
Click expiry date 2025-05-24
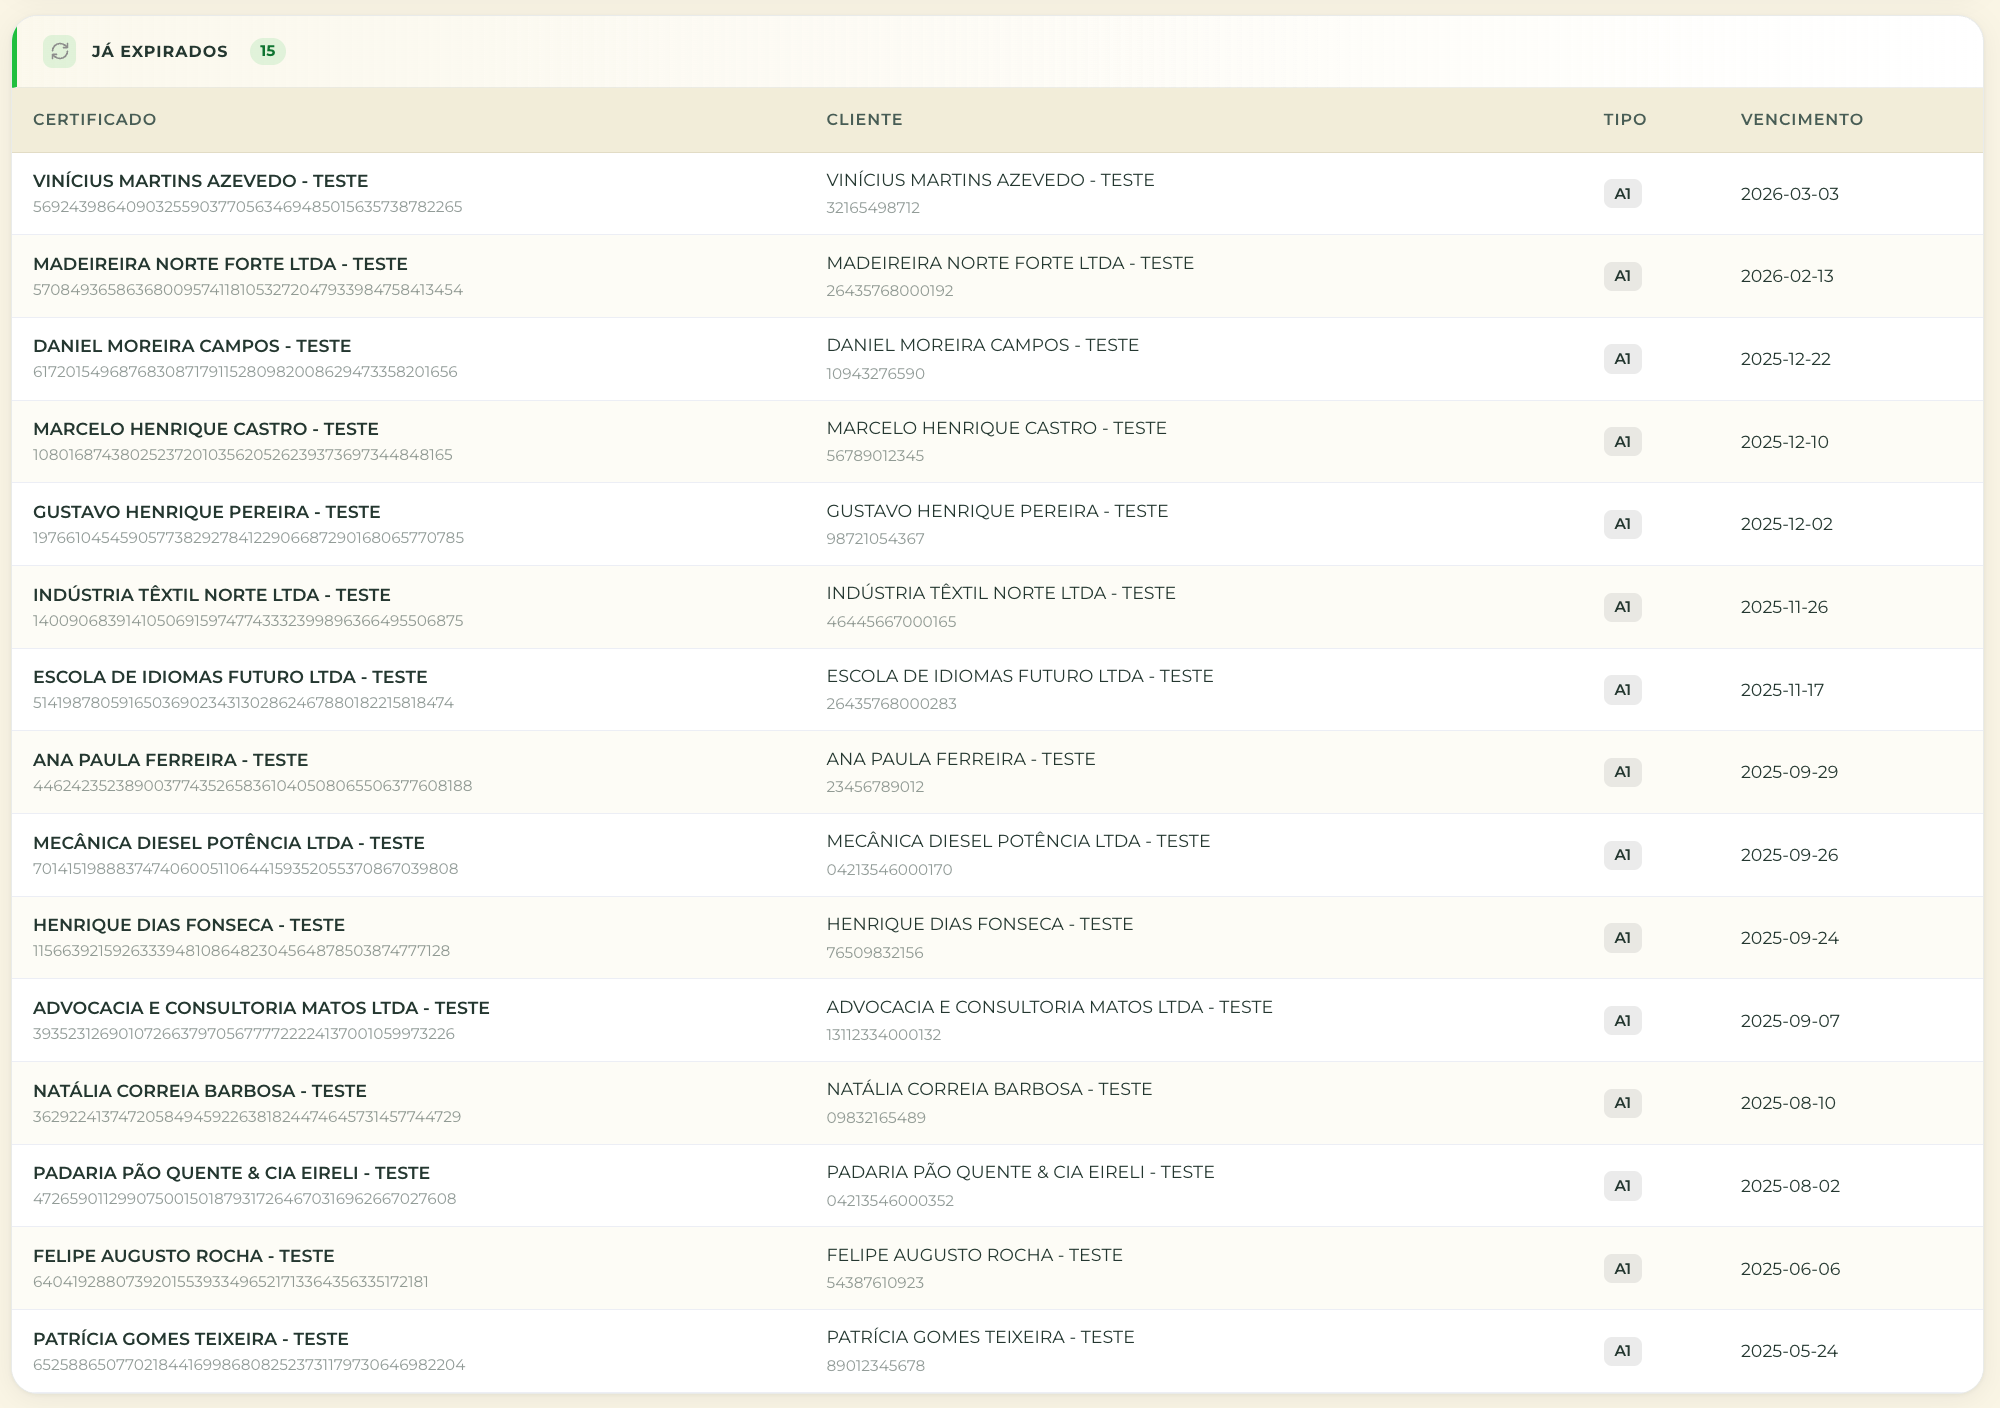tap(1789, 1351)
